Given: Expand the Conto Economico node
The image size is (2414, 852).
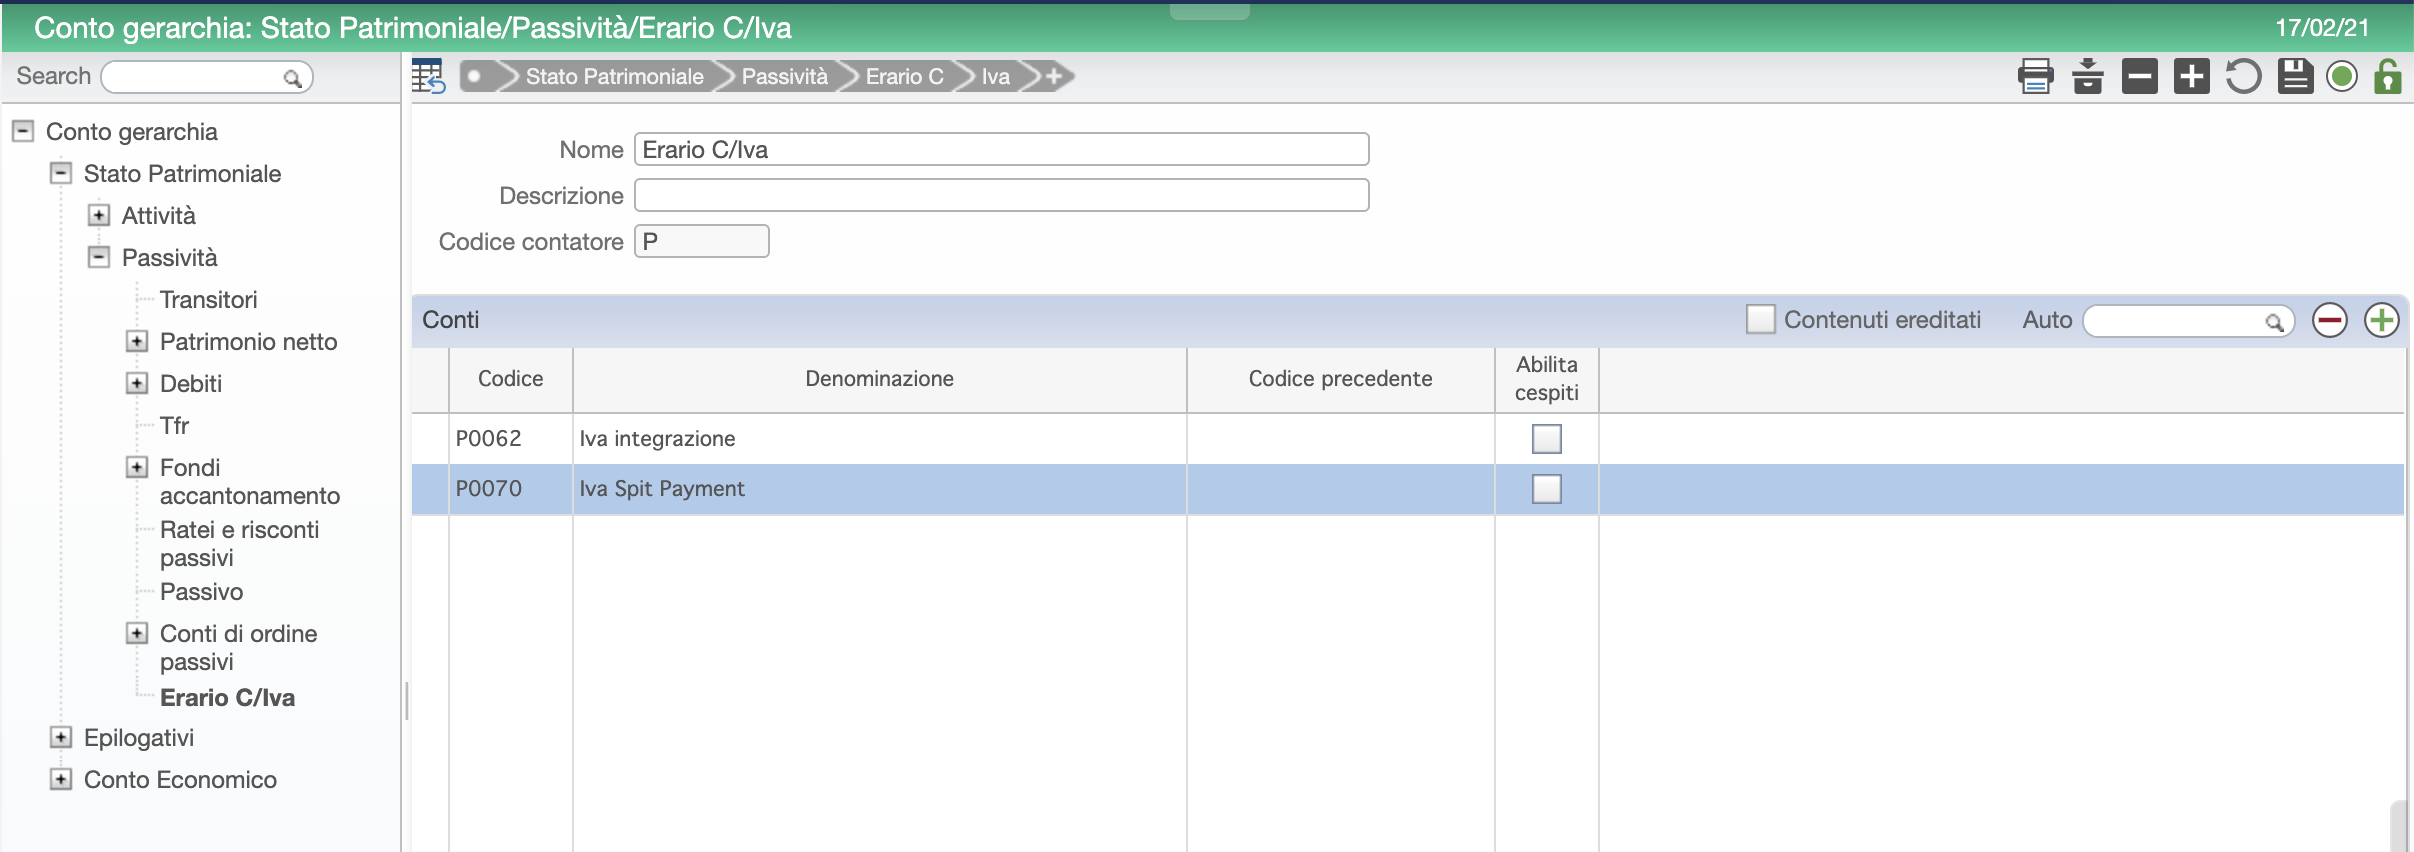Looking at the screenshot, I should pos(61,779).
